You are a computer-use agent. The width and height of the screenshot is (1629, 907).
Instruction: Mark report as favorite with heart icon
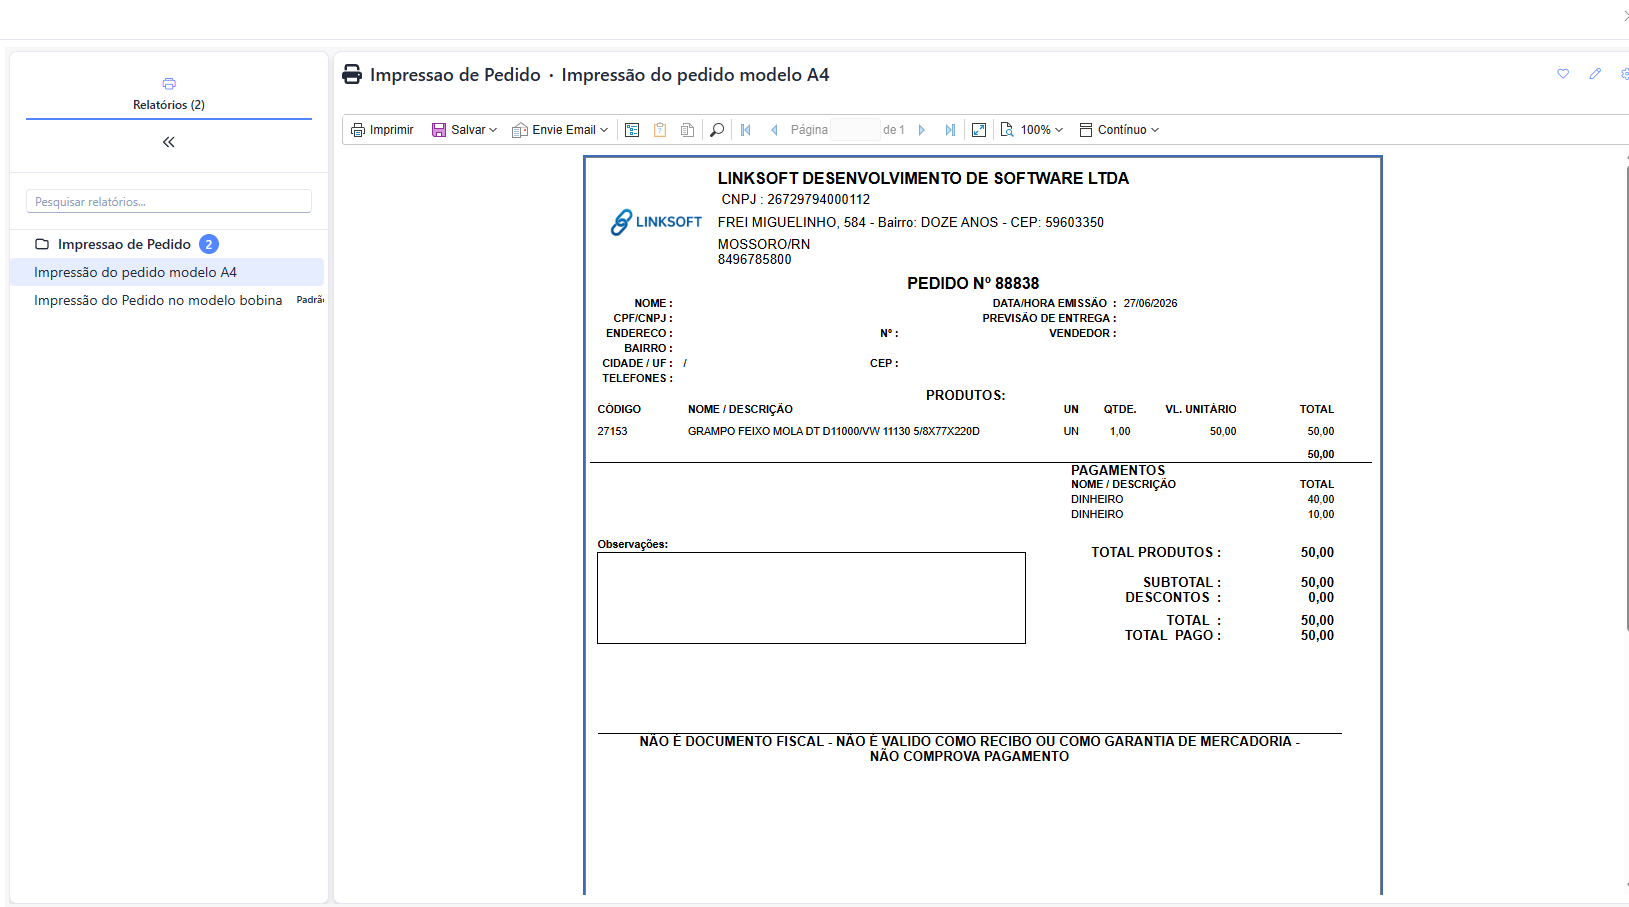click(x=1563, y=74)
